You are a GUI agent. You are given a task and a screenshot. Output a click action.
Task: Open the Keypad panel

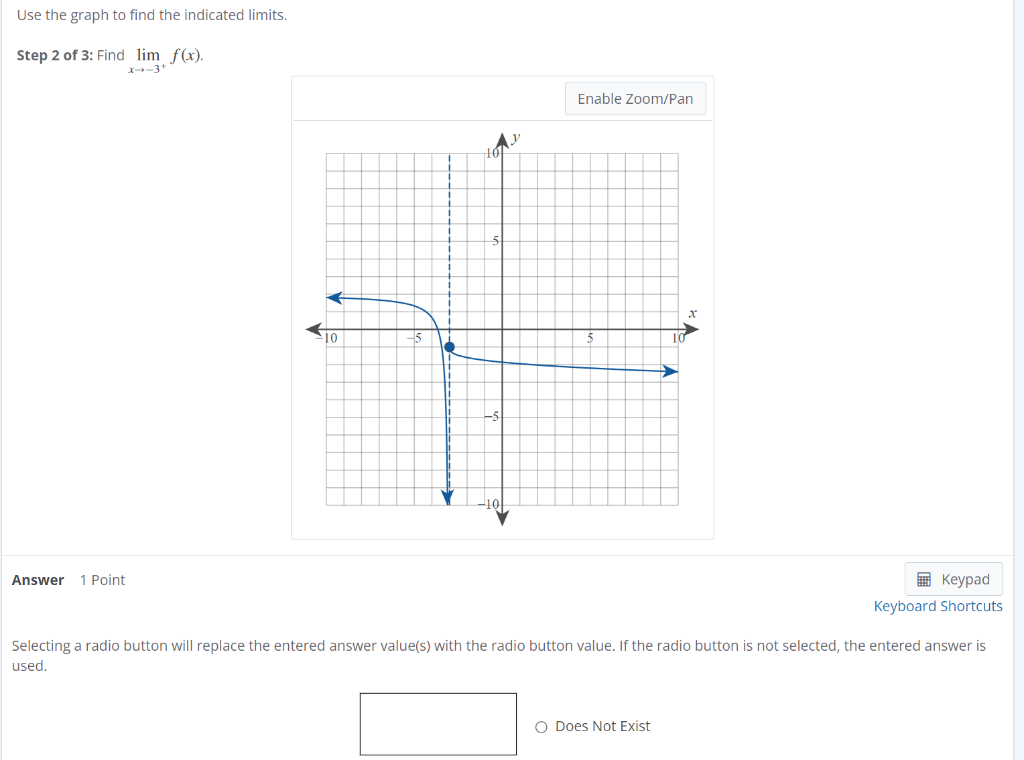coord(953,578)
